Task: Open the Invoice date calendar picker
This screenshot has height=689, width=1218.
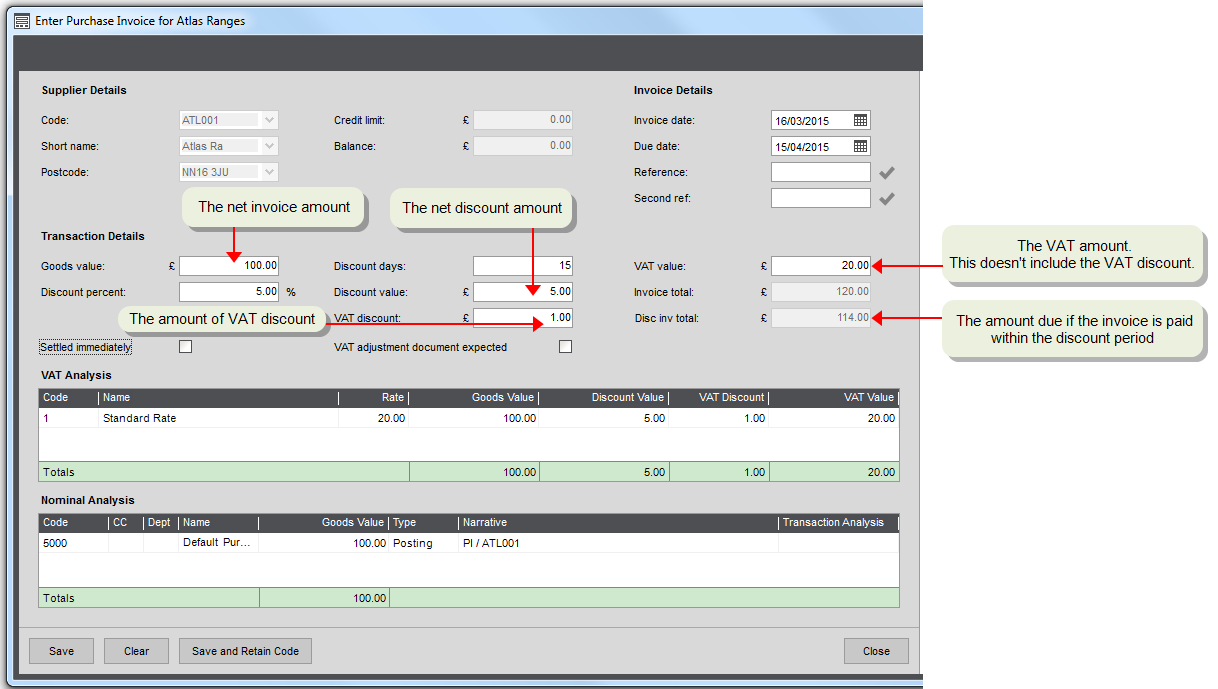Action: (x=860, y=120)
